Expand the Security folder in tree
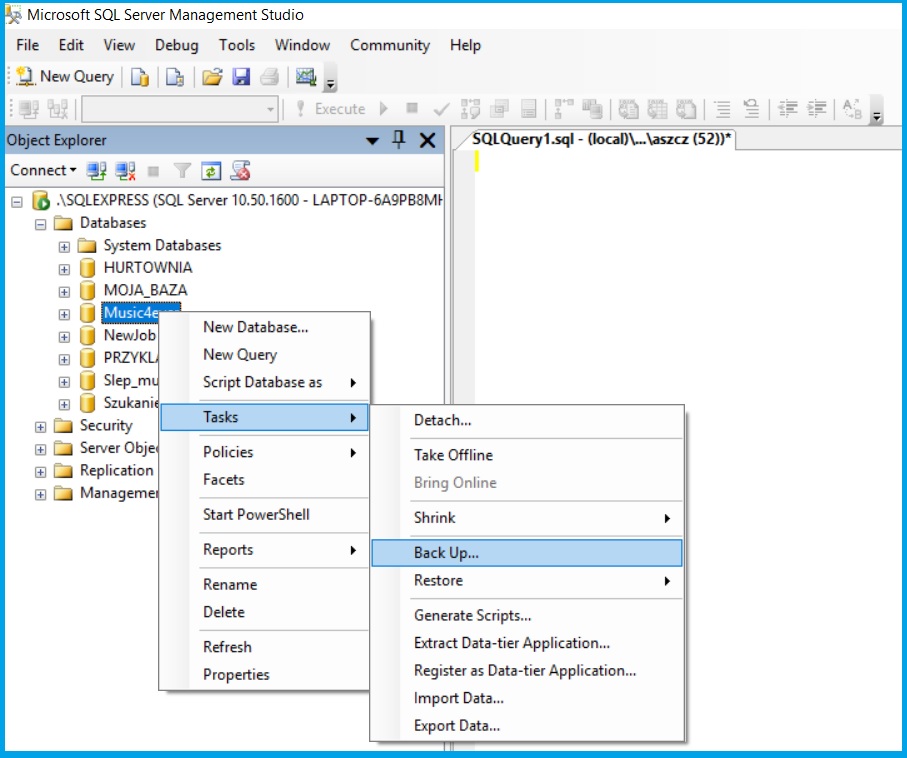 pos(41,426)
